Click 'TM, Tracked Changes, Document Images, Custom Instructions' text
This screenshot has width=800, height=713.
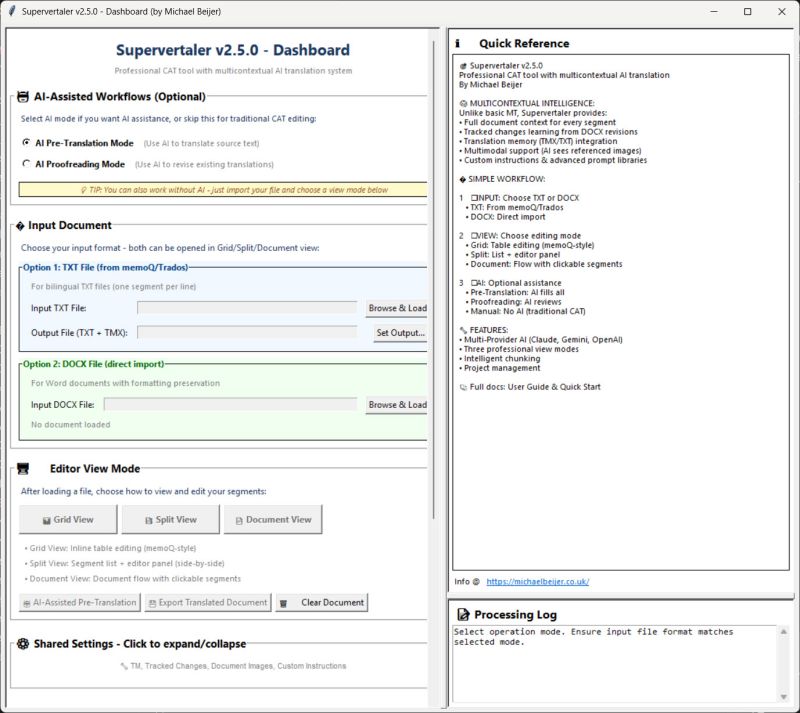(x=238, y=666)
